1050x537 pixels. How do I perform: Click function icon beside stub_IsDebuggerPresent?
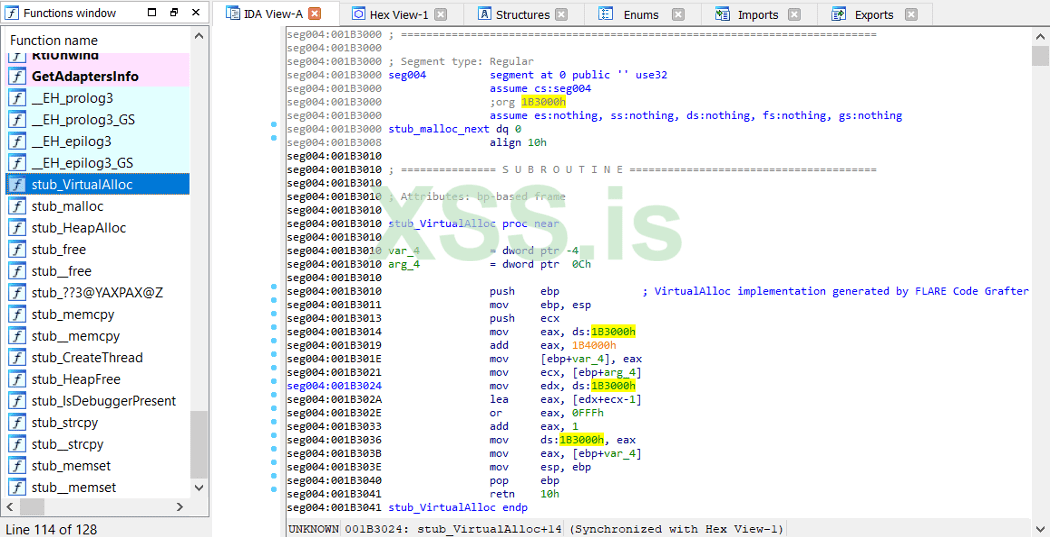coord(17,400)
